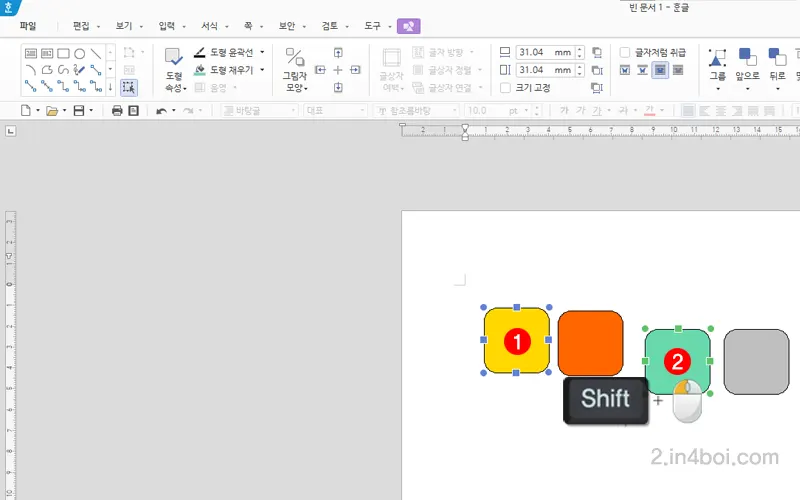The width and height of the screenshot is (800, 500).
Task: Expand the 도형 윤곽선 dropdown arrow
Action: tap(262, 52)
